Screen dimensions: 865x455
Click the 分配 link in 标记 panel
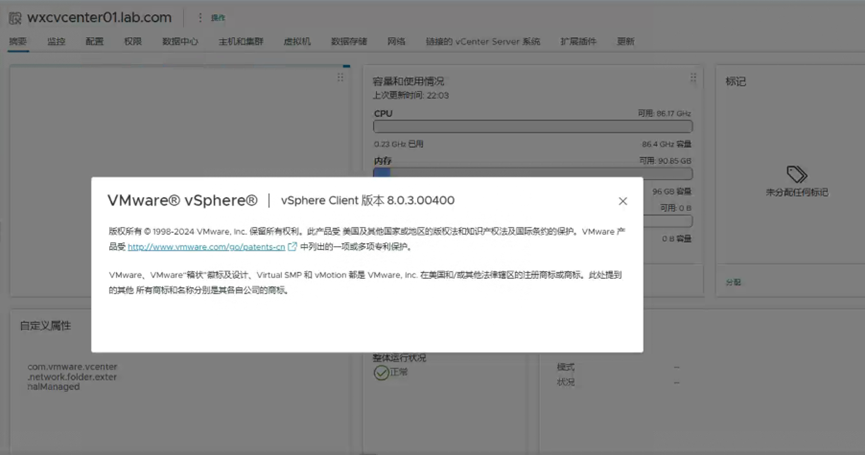pyautogui.click(x=733, y=282)
